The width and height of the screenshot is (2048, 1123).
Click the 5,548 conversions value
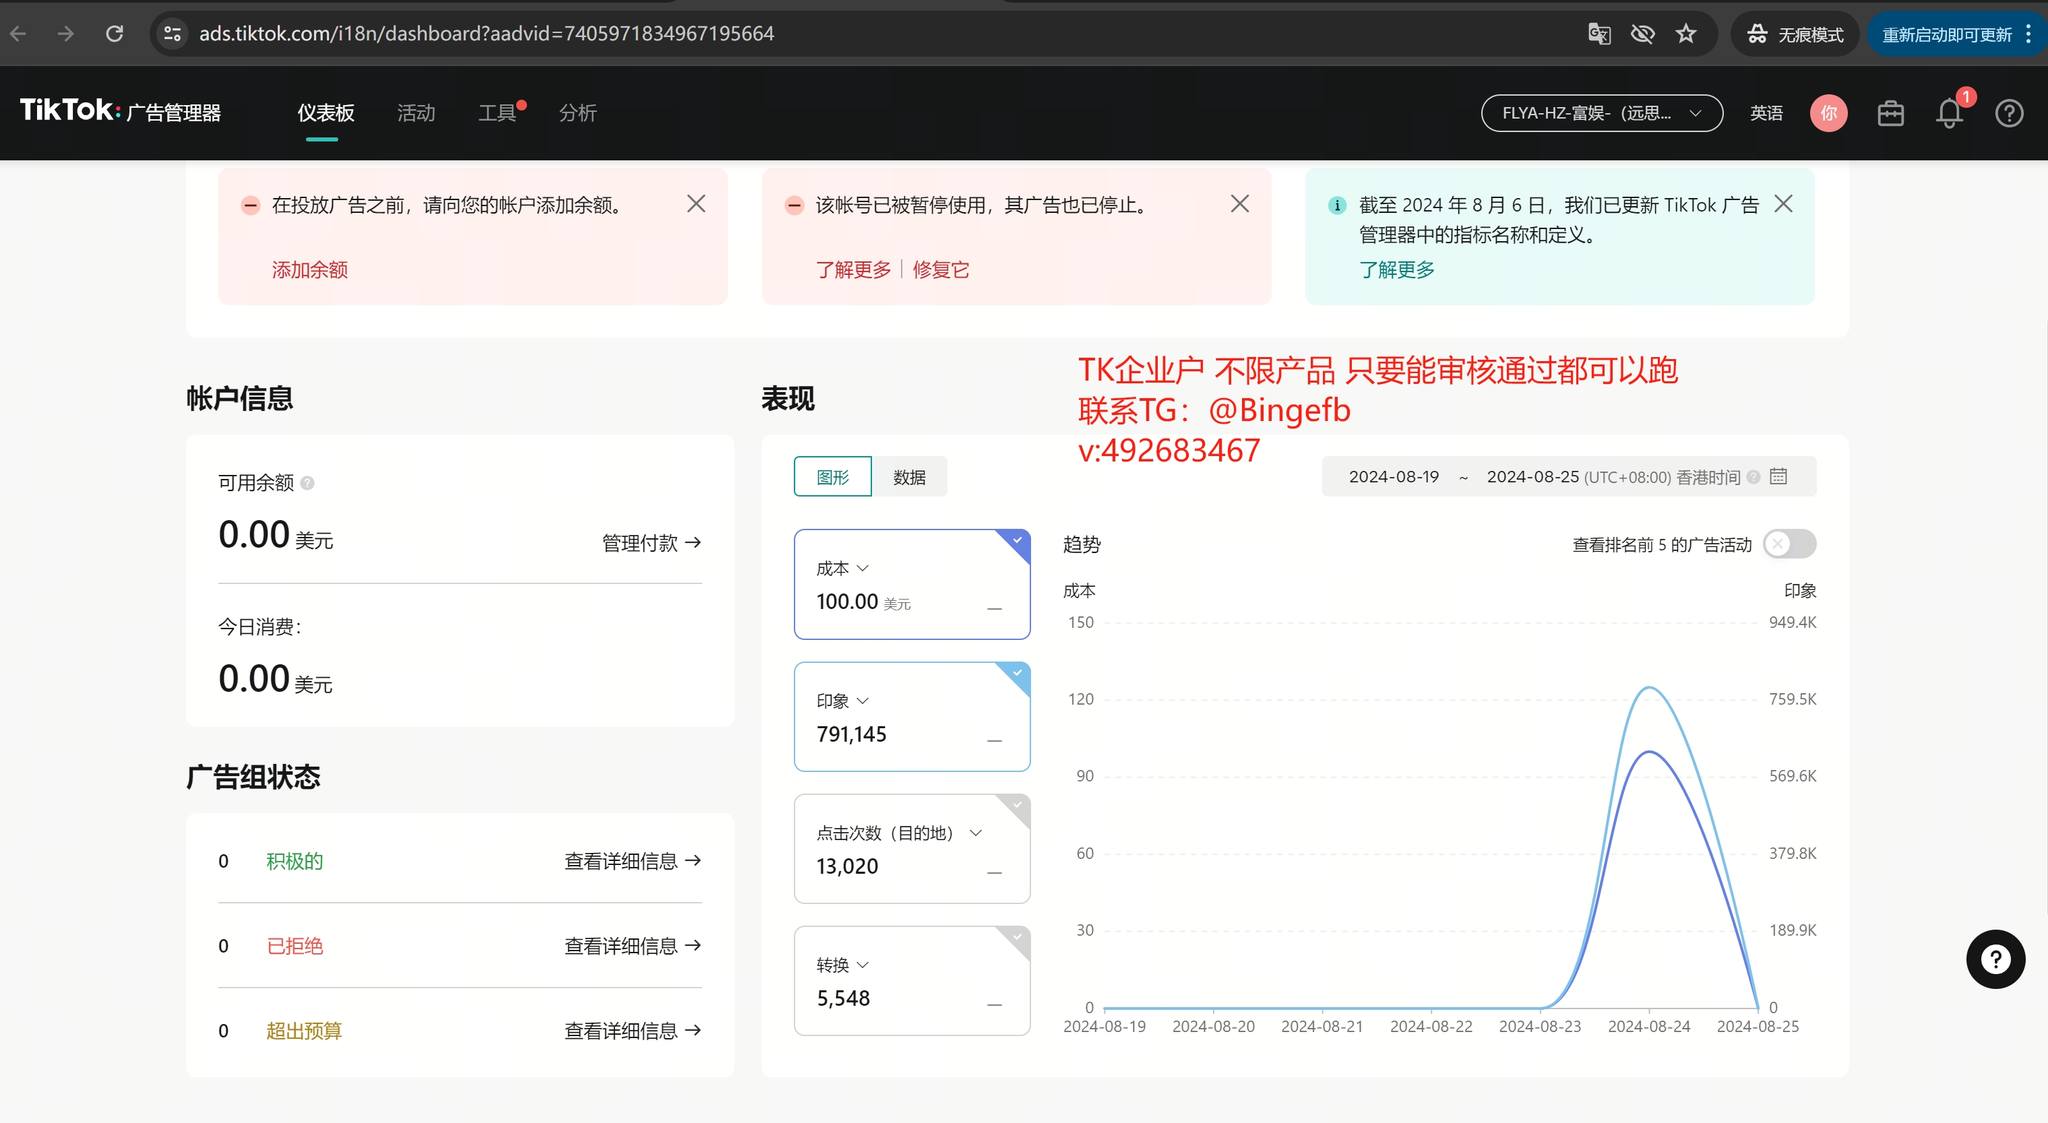[x=843, y=998]
